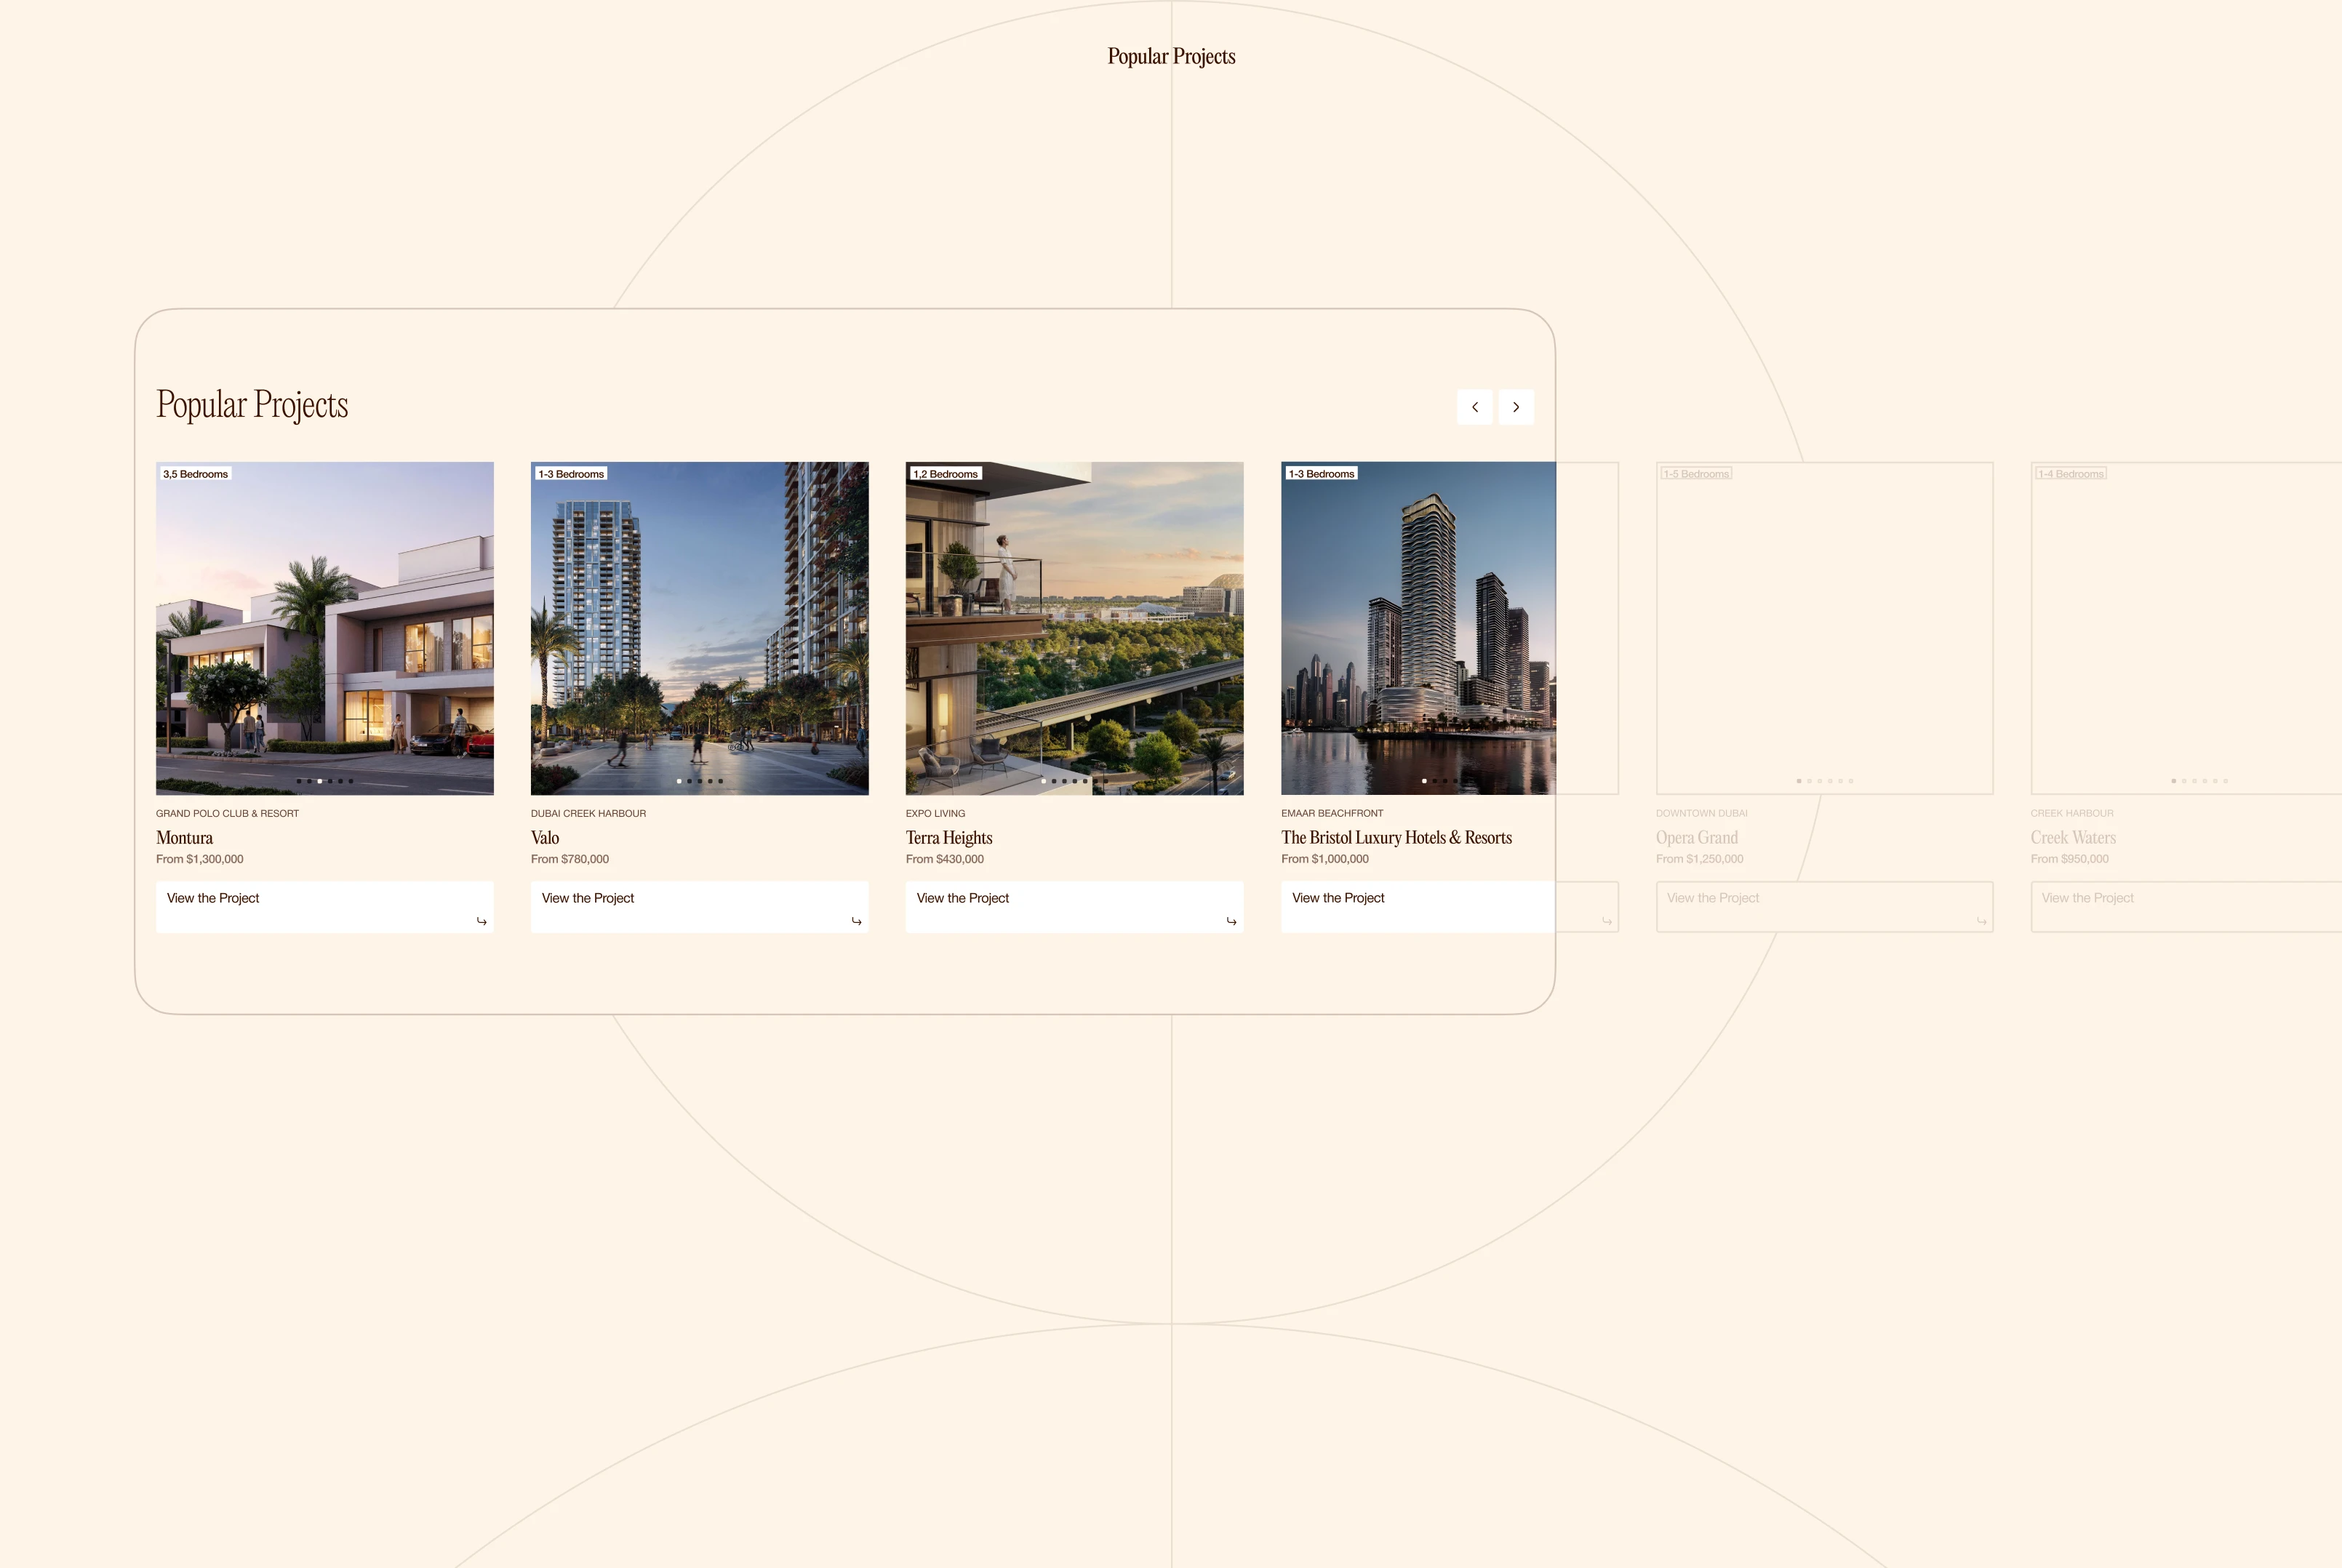Click the Dubai Creek Harbour label

tap(588, 814)
